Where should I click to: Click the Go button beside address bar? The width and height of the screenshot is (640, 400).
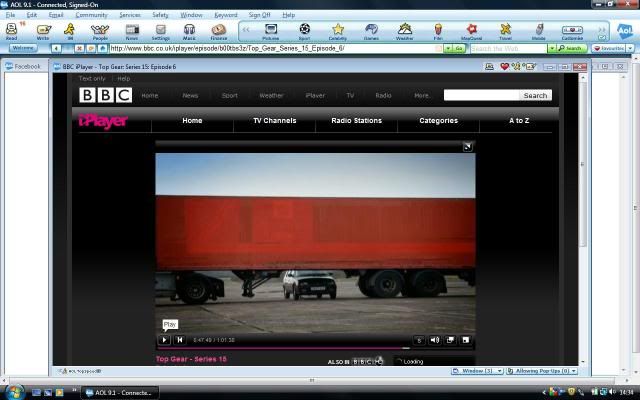click(x=459, y=49)
